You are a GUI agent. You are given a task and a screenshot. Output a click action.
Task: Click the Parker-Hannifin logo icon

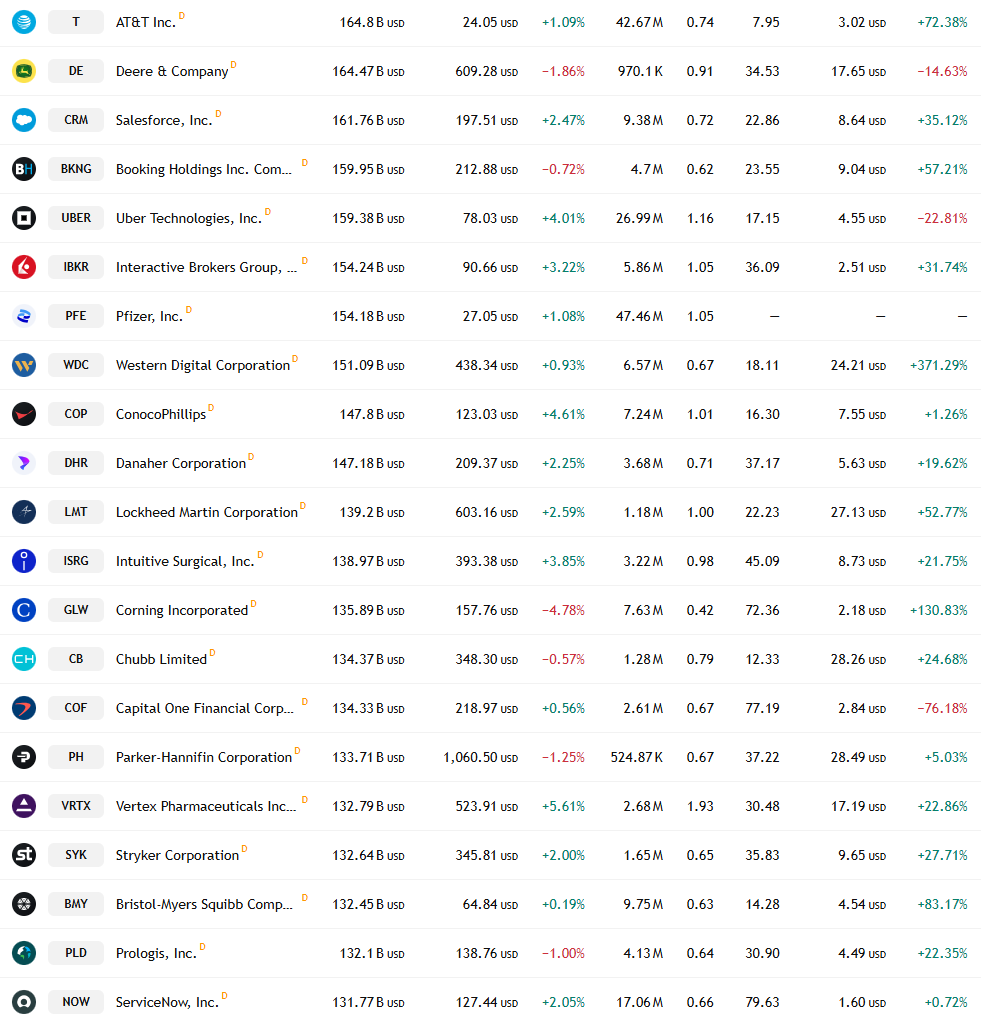[x=24, y=757]
